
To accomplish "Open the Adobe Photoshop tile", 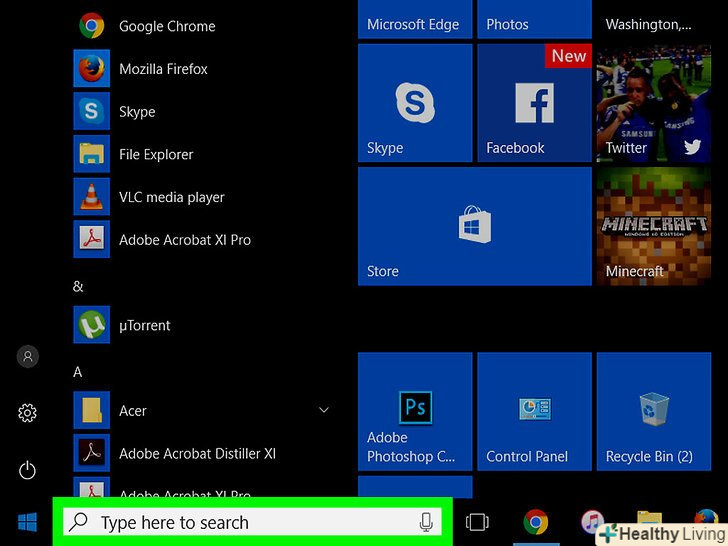I will coord(414,411).
